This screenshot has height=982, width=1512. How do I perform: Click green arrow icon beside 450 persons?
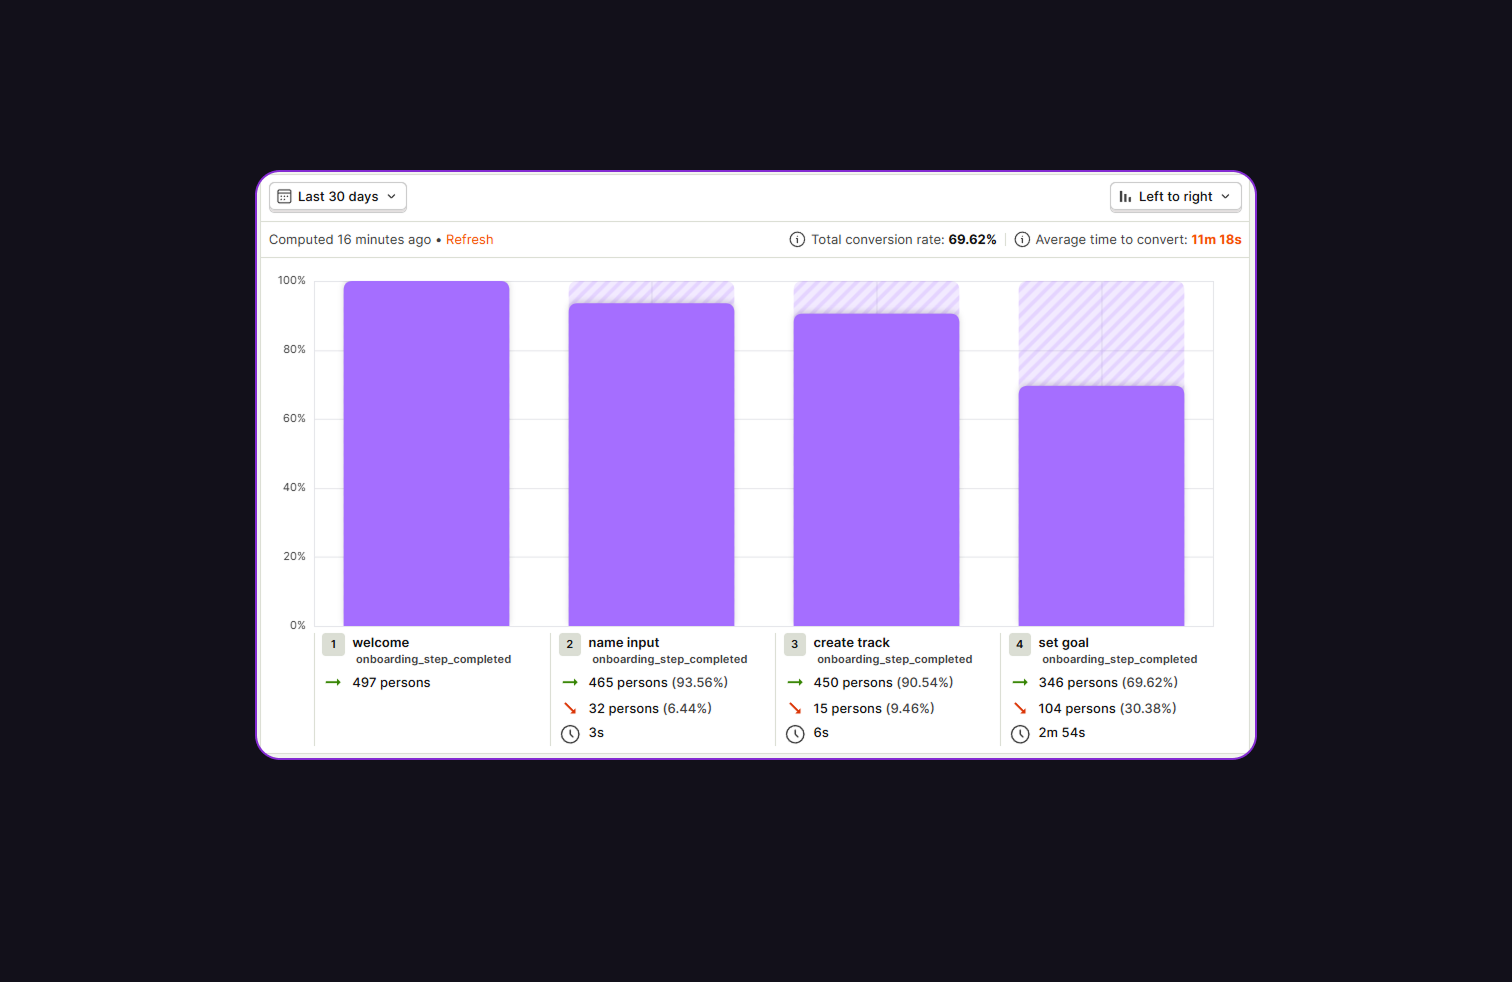(795, 683)
